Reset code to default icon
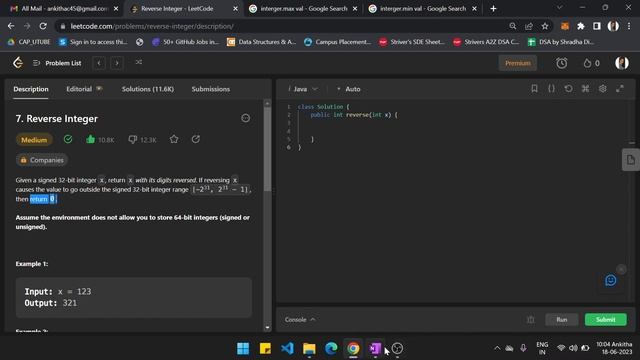 (x=568, y=89)
